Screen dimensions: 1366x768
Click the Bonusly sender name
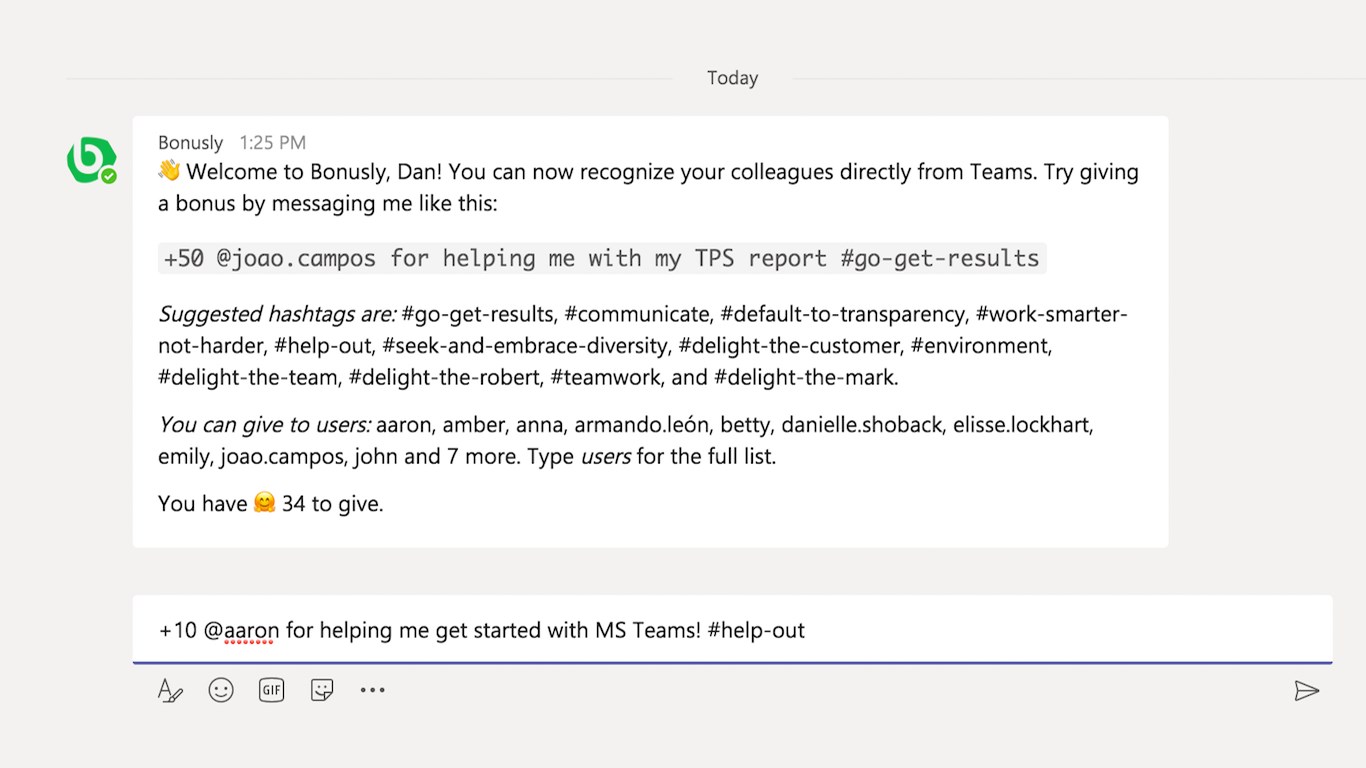pyautogui.click(x=190, y=142)
